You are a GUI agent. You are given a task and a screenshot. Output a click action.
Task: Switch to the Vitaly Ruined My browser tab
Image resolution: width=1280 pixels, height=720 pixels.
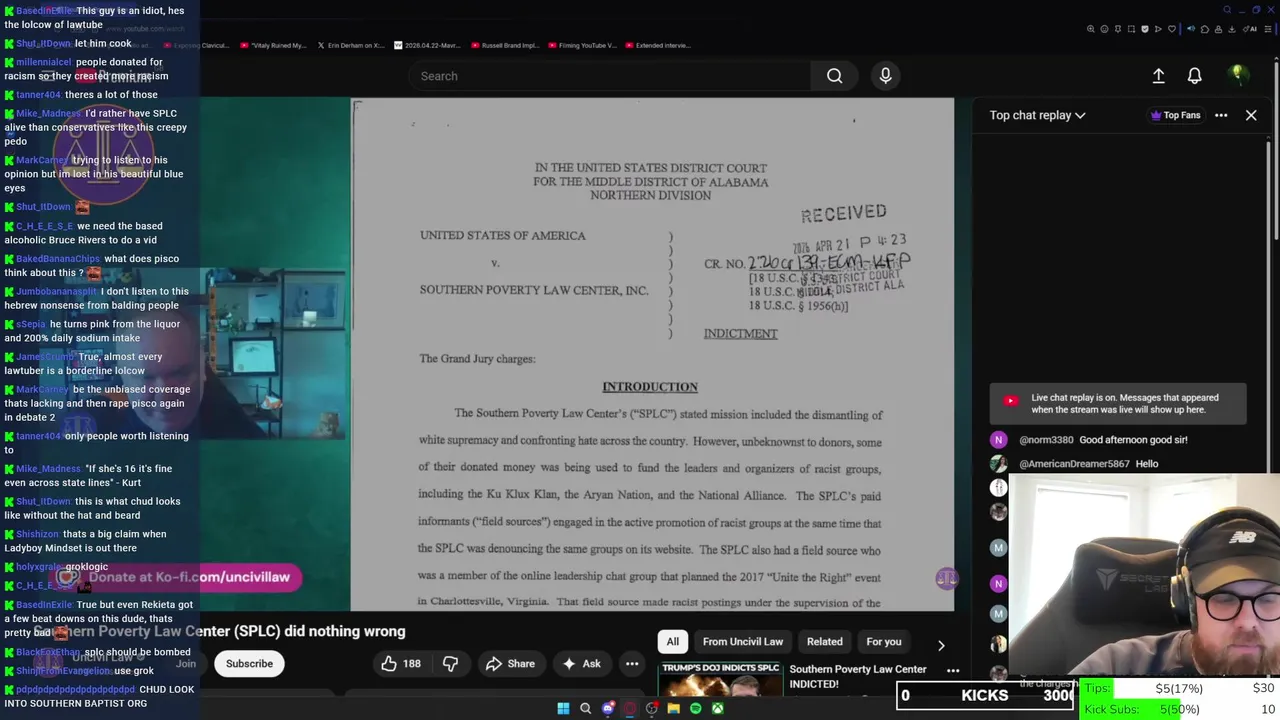pos(274,45)
